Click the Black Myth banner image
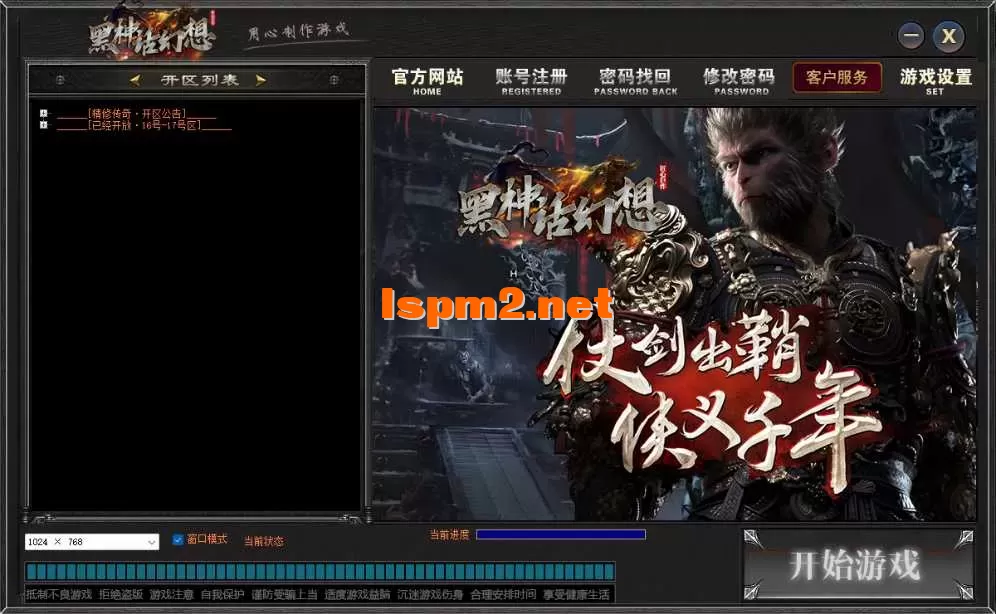This screenshot has height=614, width=996. coord(675,314)
